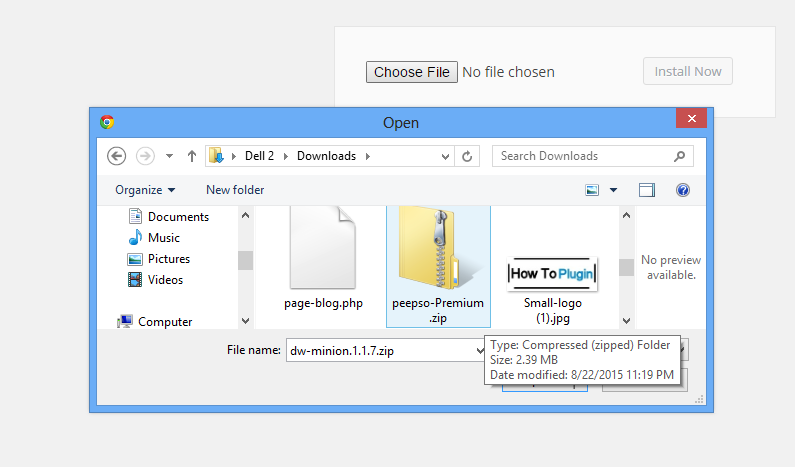Click New folder

coord(235,190)
